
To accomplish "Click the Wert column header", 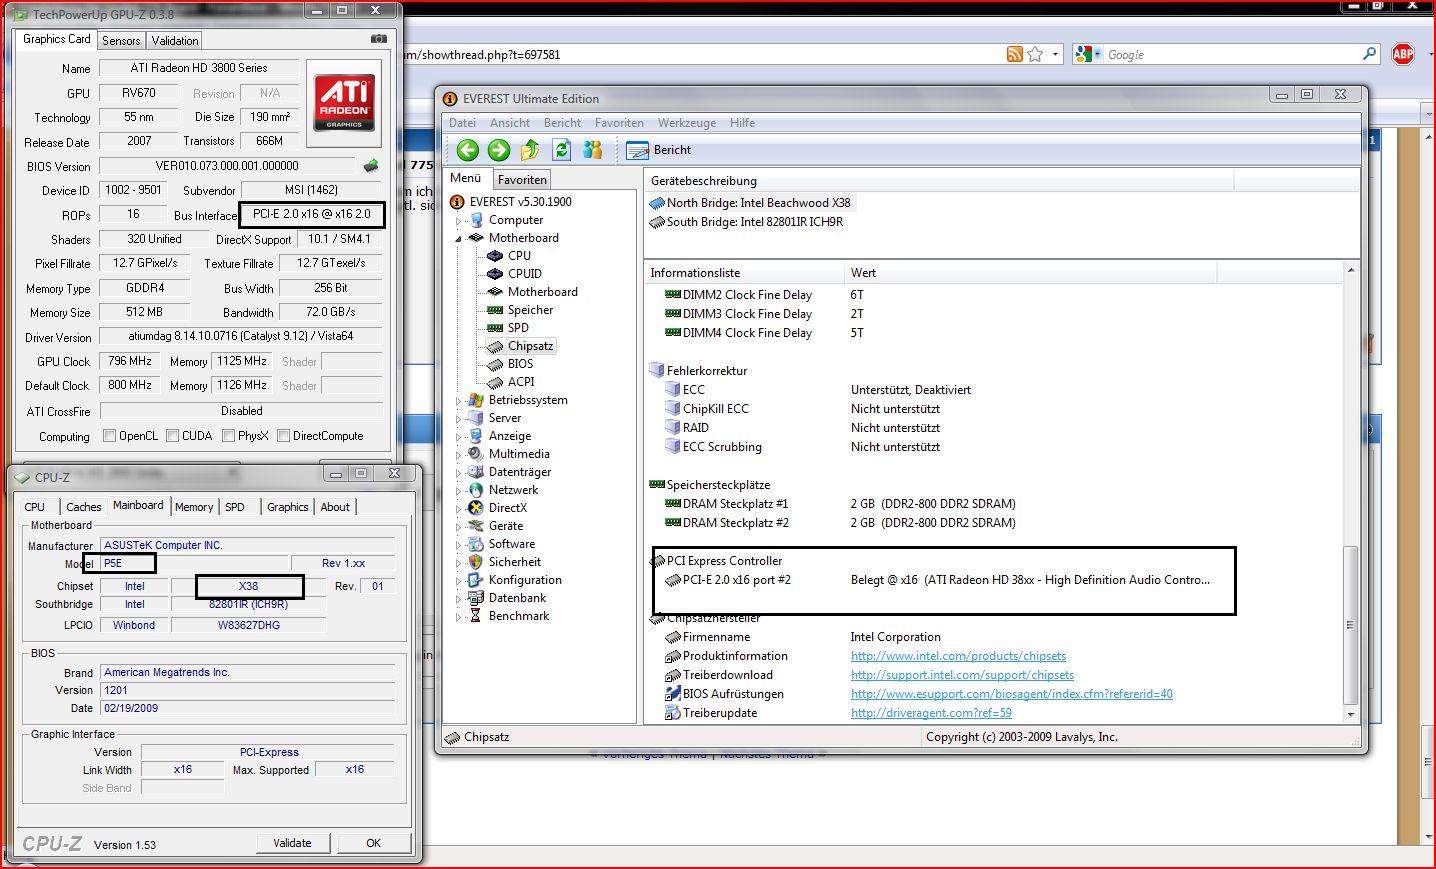I will 1030,273.
